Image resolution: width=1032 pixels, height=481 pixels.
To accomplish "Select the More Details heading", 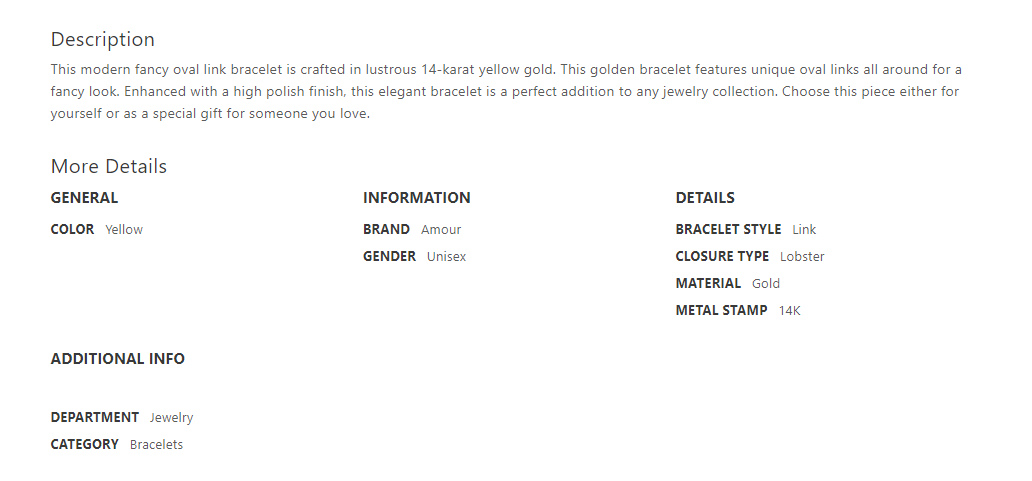I will (x=109, y=167).
